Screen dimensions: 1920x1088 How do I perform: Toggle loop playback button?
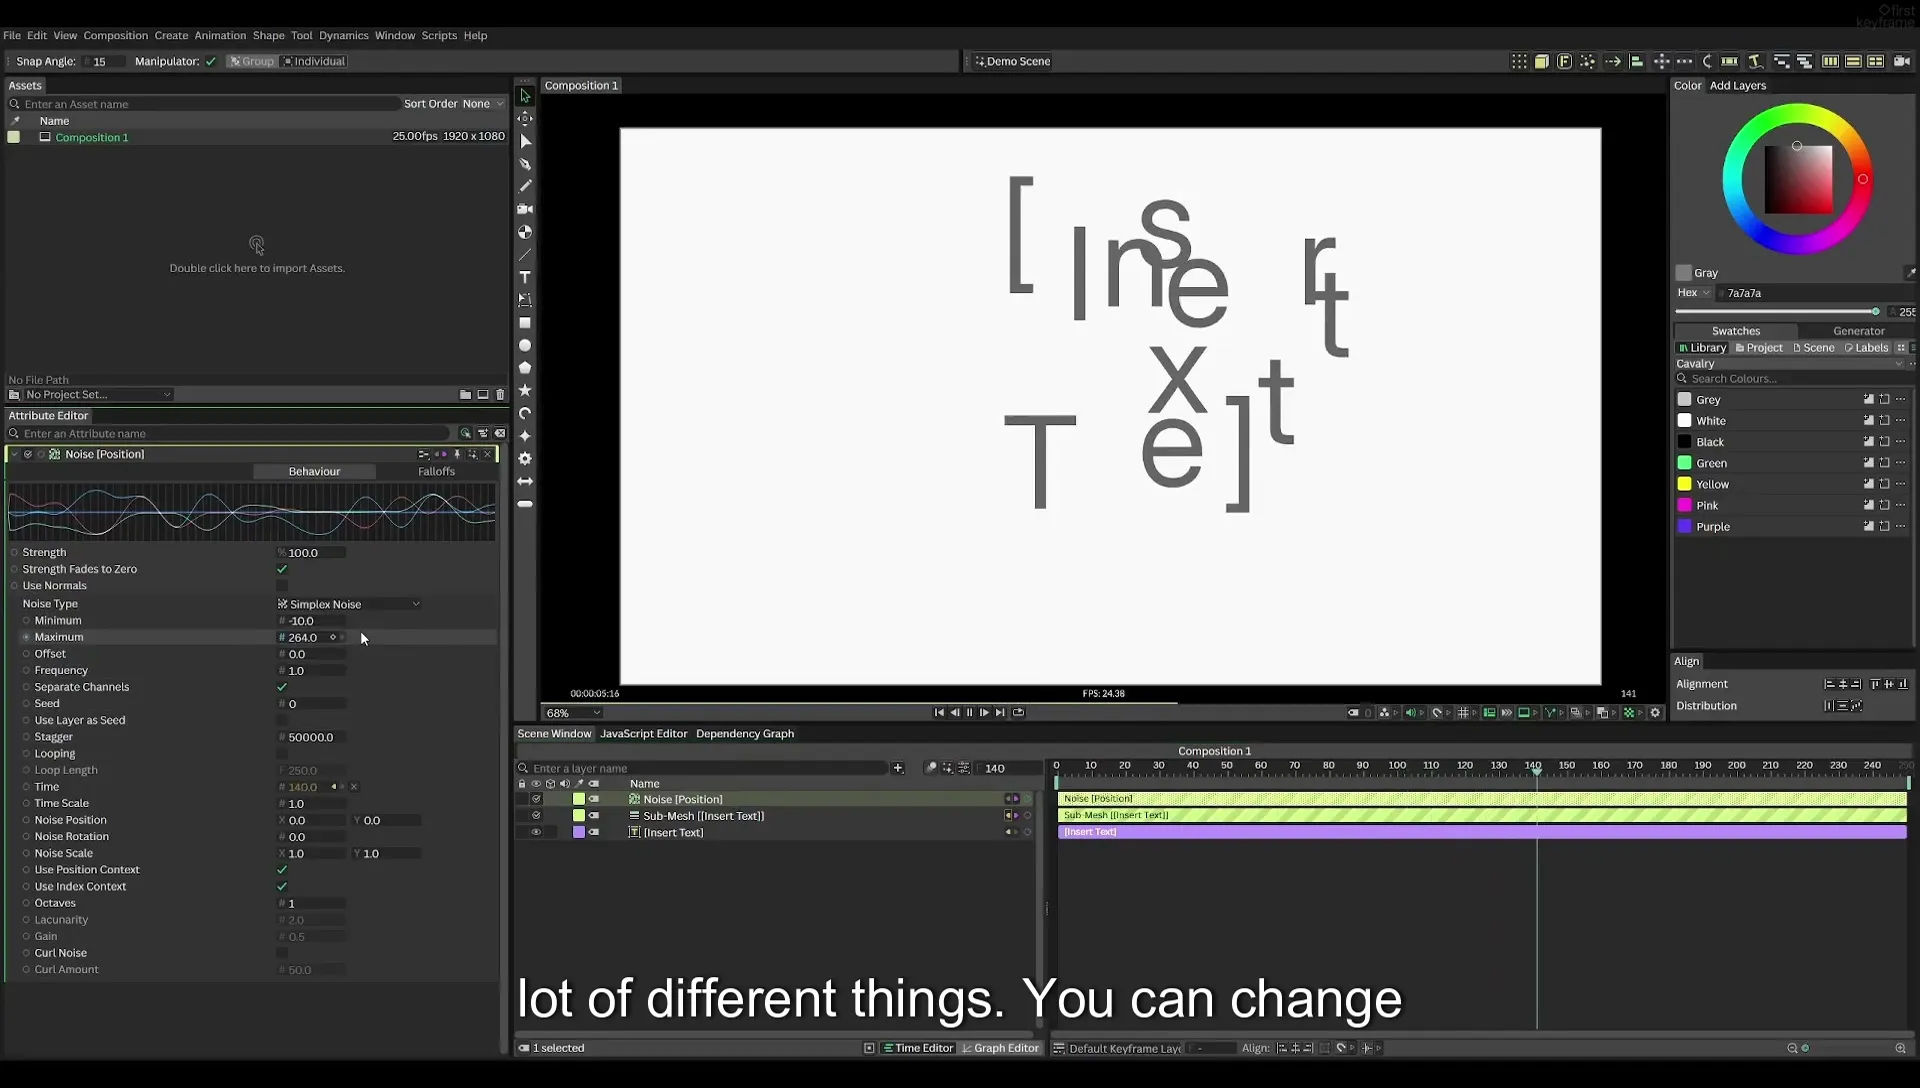(1018, 712)
